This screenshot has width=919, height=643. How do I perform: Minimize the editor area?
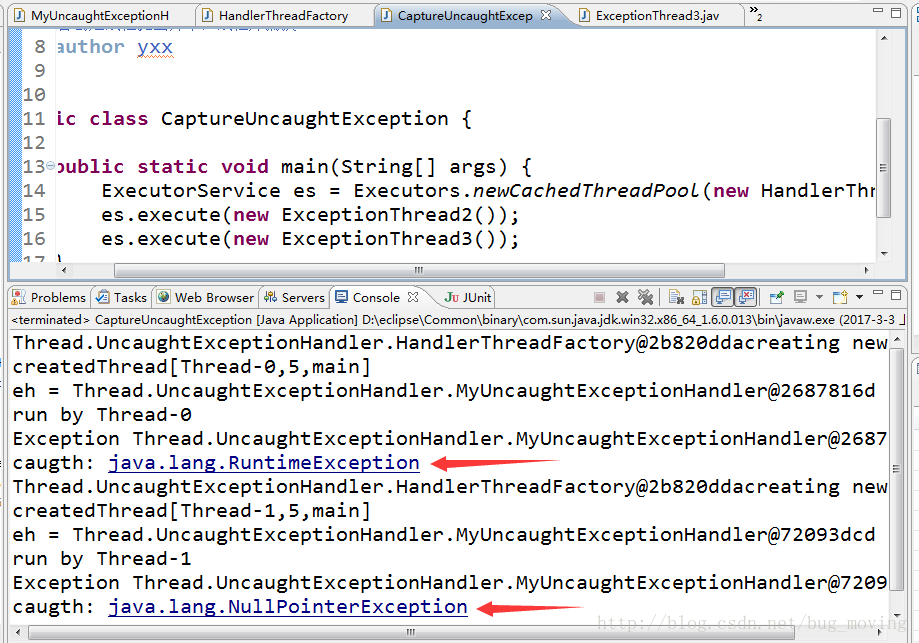coord(877,11)
